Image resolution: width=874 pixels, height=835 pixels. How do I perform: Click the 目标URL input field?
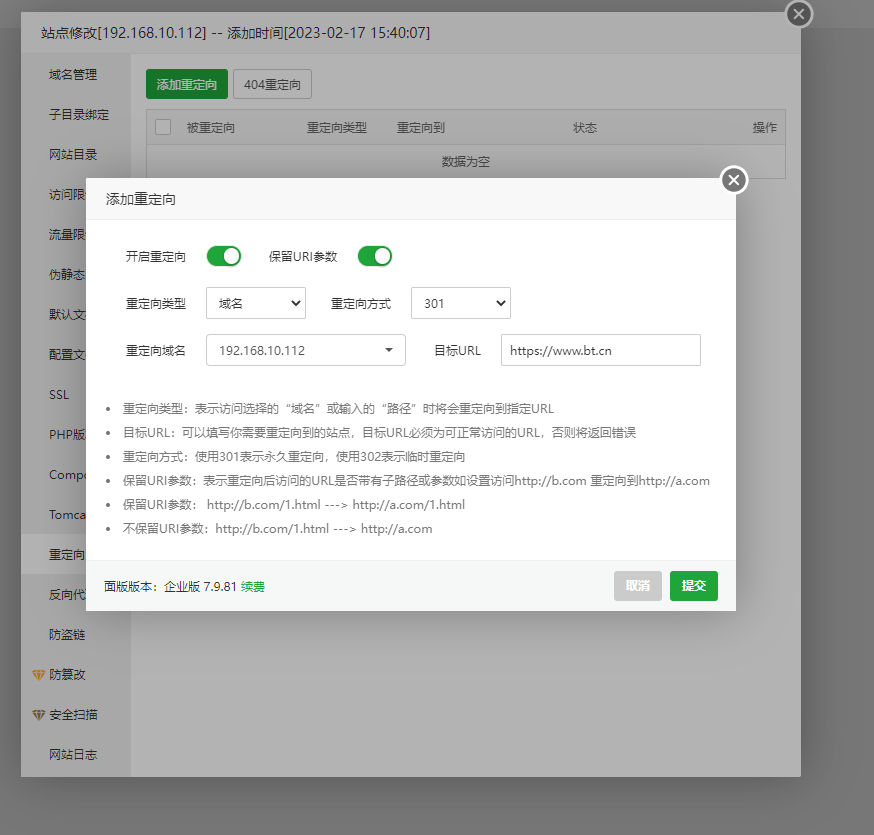tap(600, 350)
